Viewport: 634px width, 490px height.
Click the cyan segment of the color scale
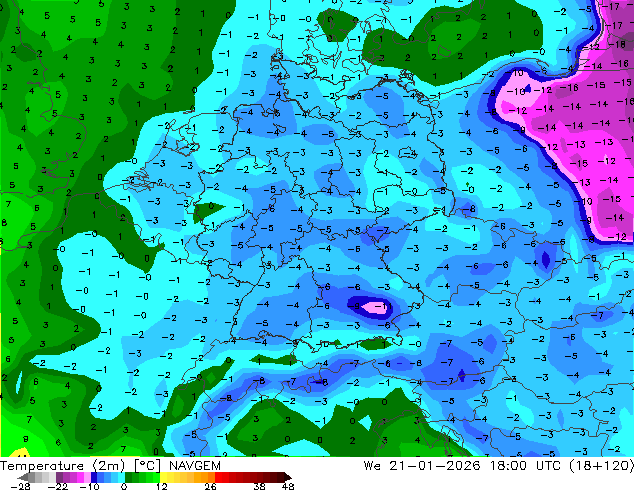(x=121, y=477)
